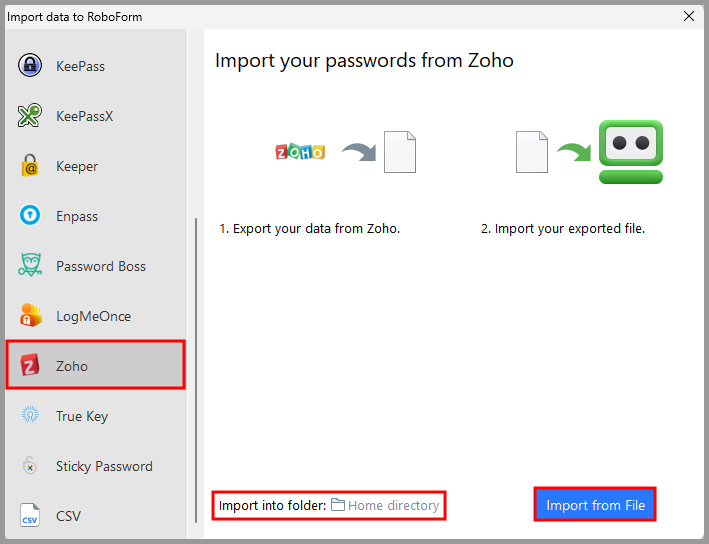Close the Import data to RoboForm dialog
This screenshot has width=709, height=544.
[689, 16]
